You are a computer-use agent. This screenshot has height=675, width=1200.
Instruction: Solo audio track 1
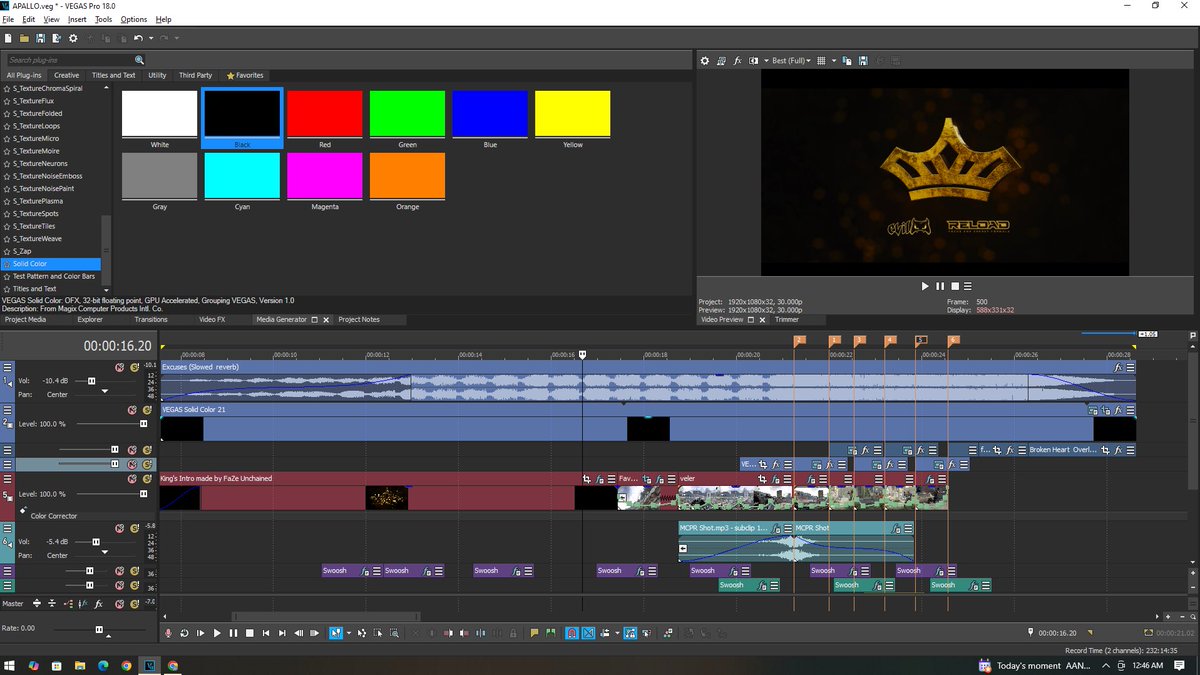132,368
